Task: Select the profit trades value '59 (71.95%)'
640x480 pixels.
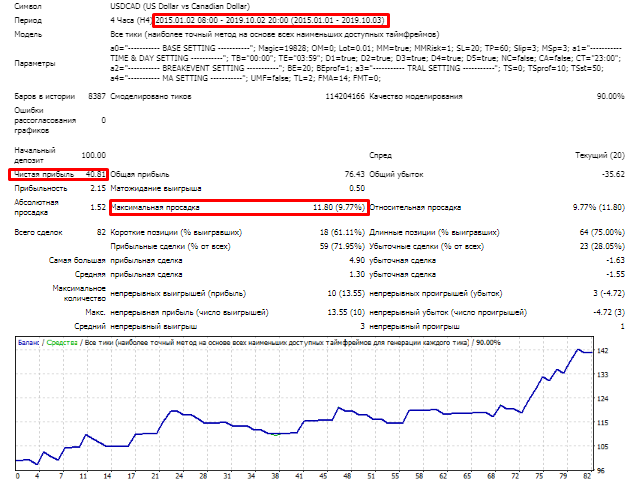Action: (x=342, y=247)
